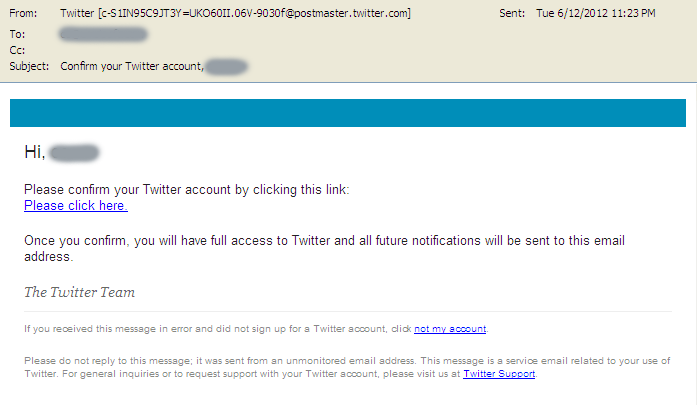
Task: Click the 'Sent:' header label
Action: point(512,13)
